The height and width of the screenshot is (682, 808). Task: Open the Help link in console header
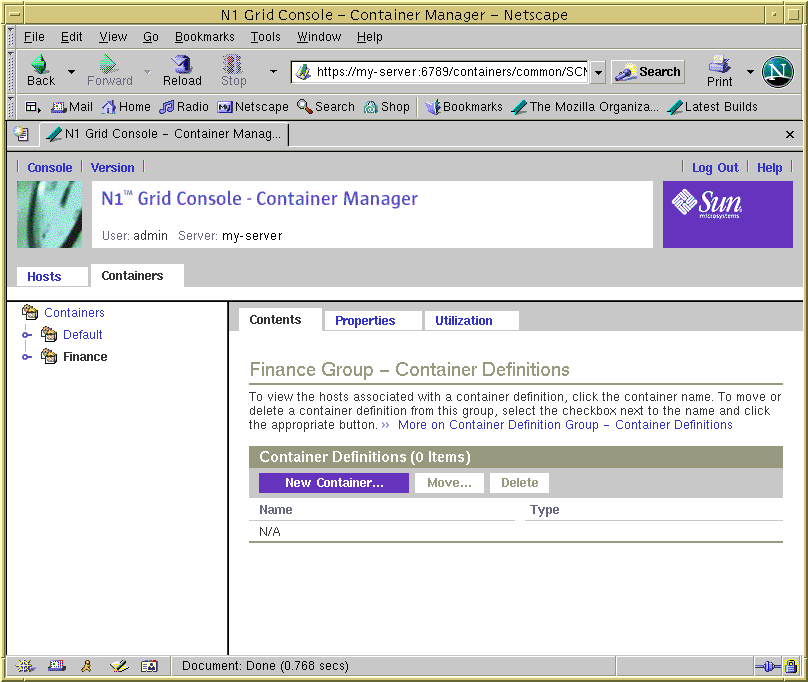769,168
